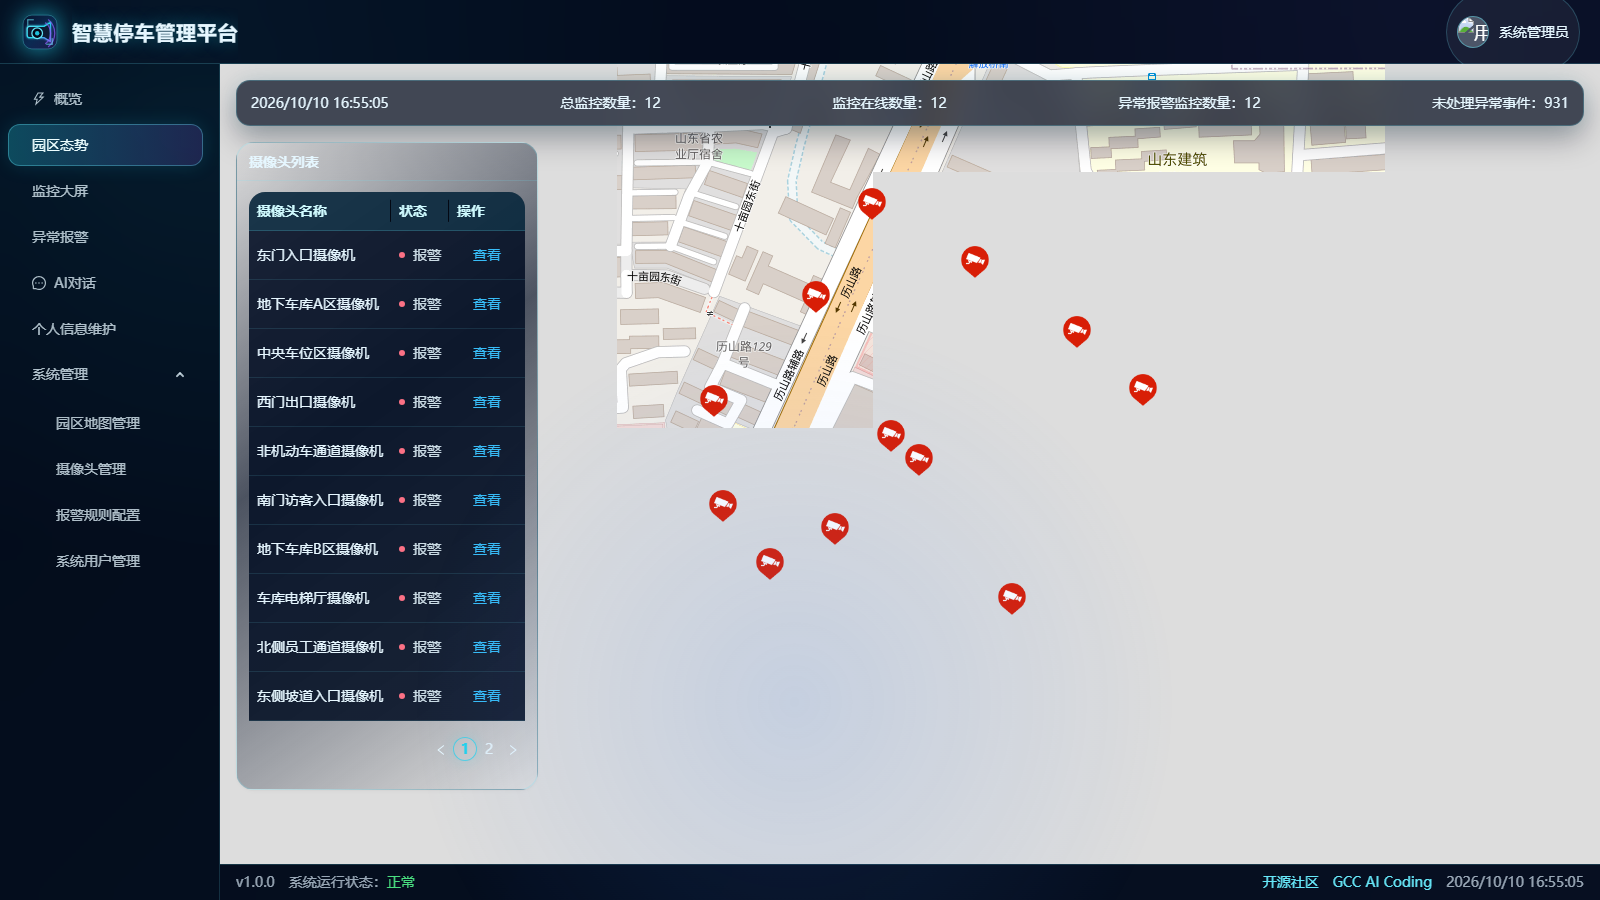
Task: Open the 监控大屏 page
Action: click(105, 191)
